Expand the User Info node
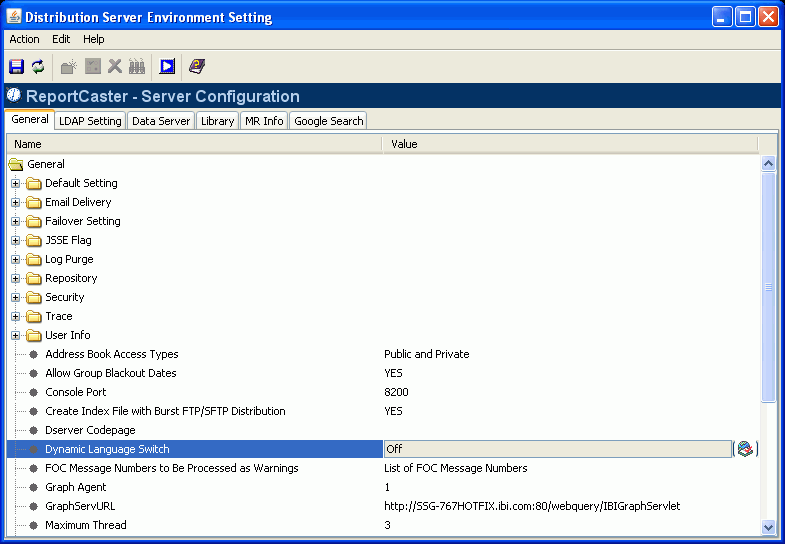 tap(16, 335)
